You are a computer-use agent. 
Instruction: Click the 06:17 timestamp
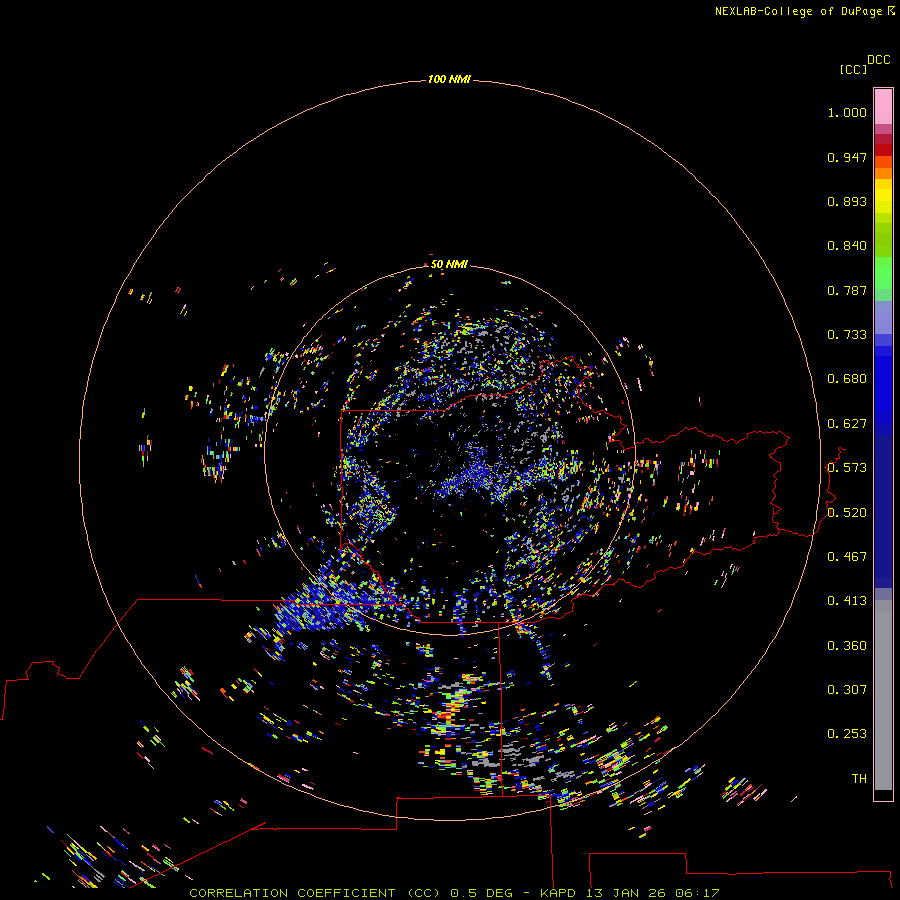[697, 893]
